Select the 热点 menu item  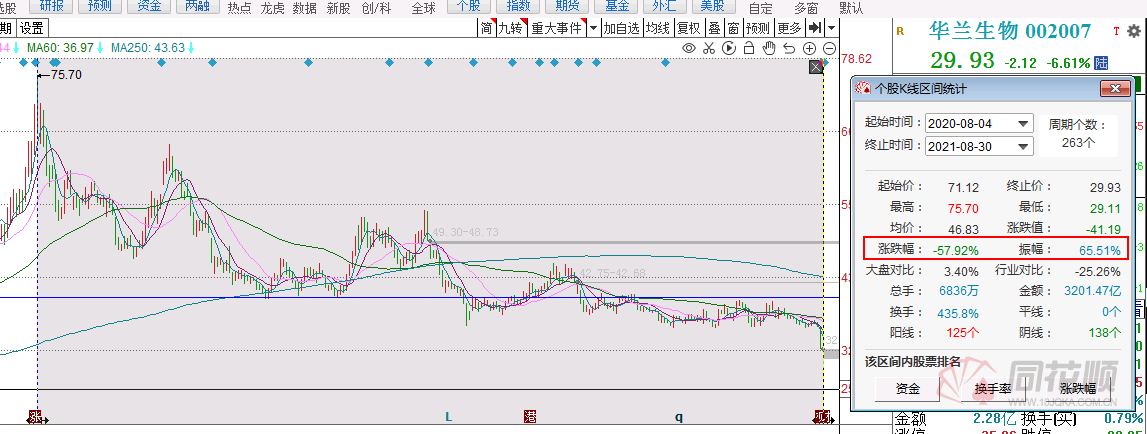tap(239, 9)
